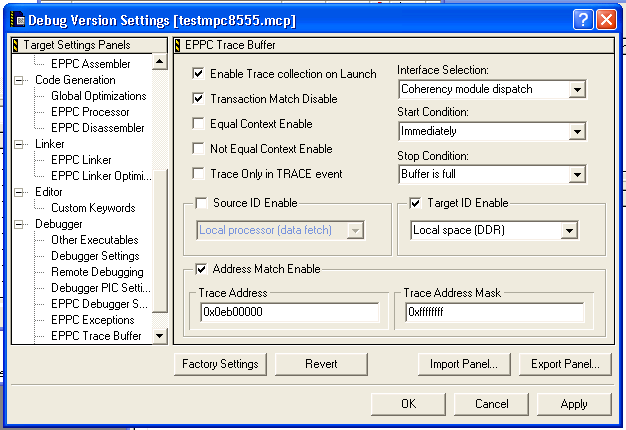Select Custom Keywords panel
Image resolution: width=626 pixels, height=430 pixels.
[x=93, y=208]
